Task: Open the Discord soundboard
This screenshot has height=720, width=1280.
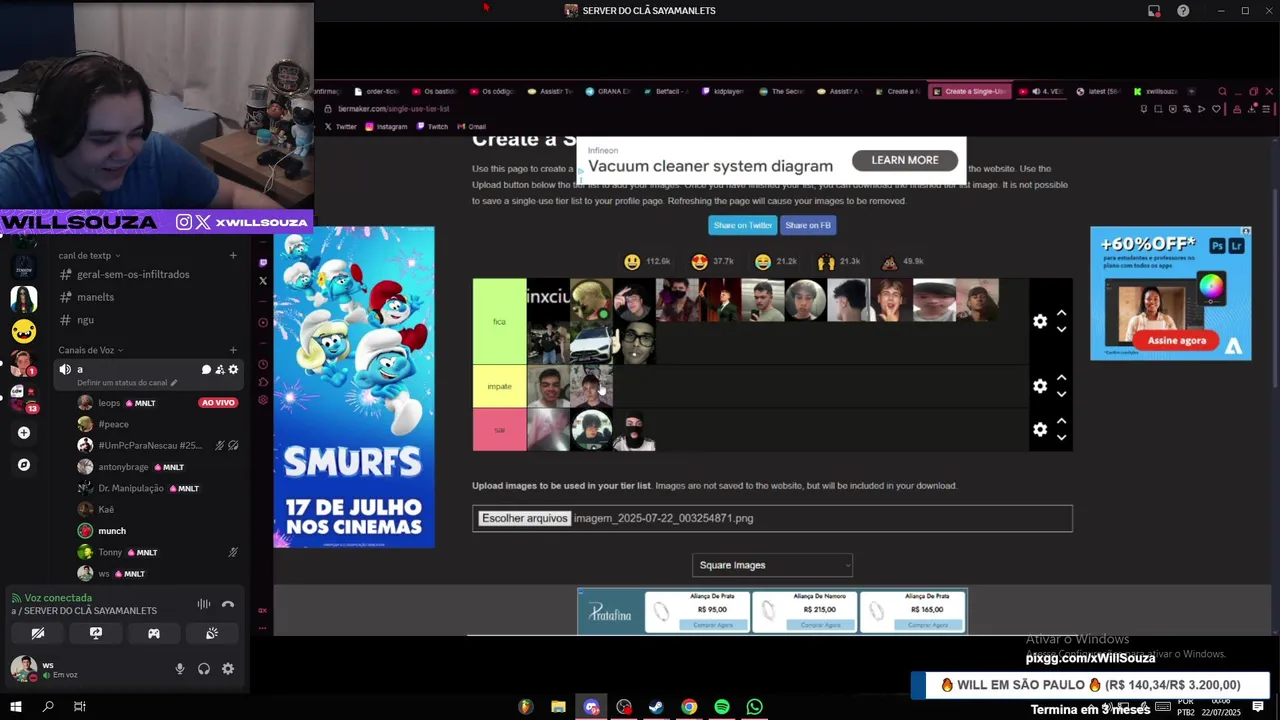Action: pos(212,633)
